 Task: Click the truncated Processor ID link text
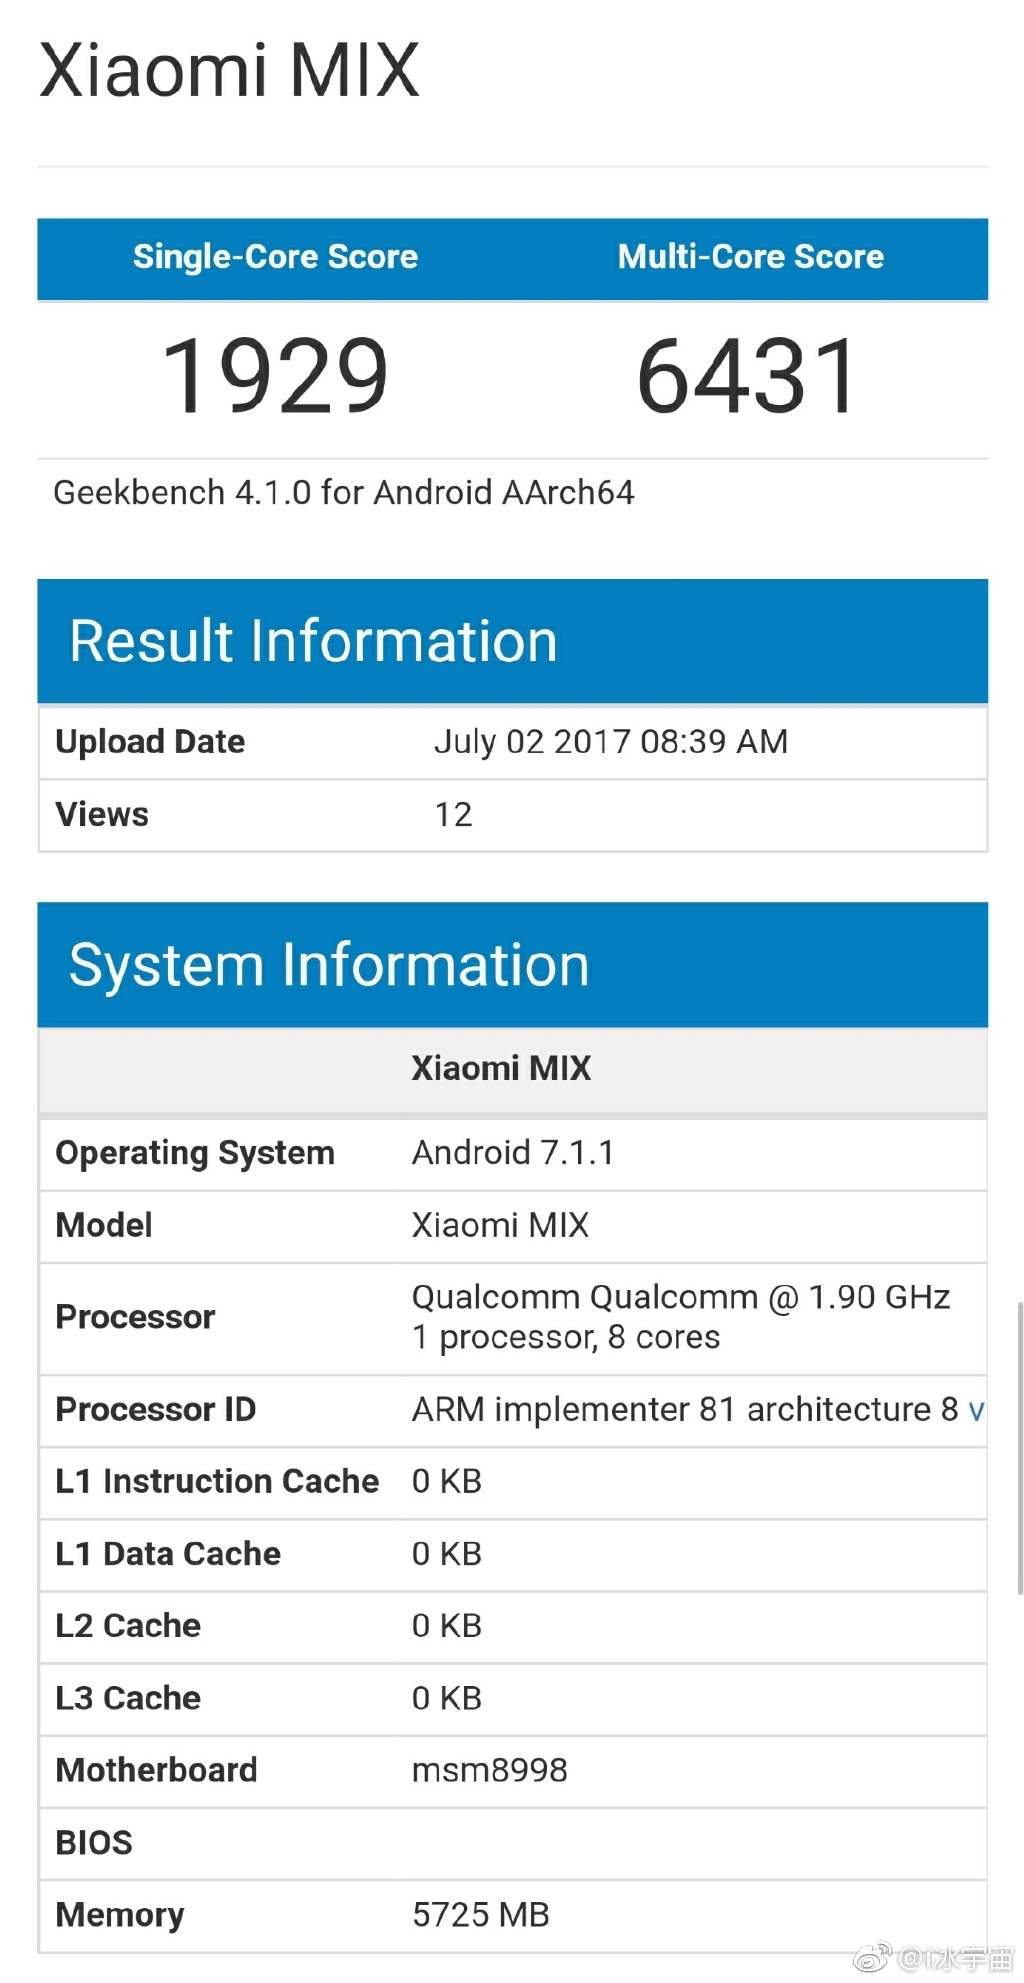[x=977, y=1410]
